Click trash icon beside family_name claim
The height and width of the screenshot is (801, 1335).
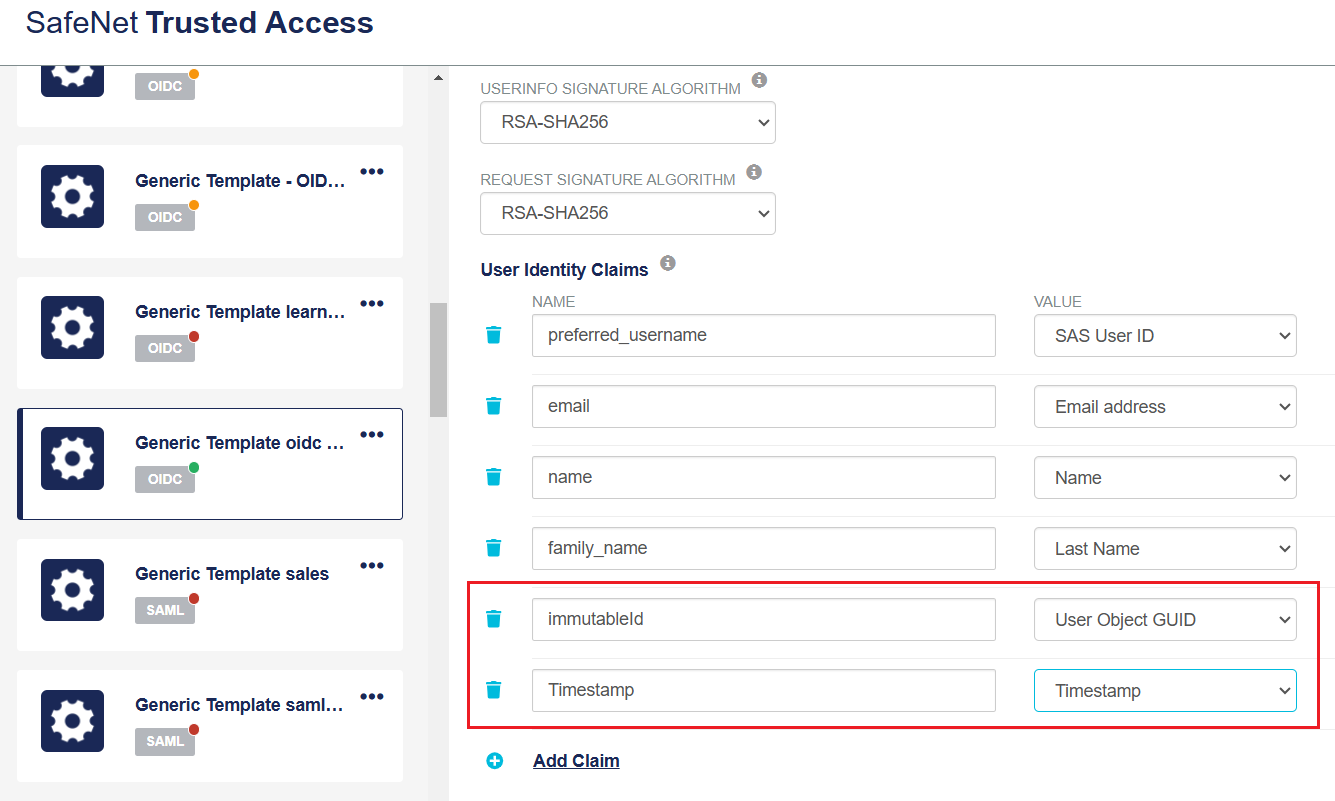click(x=493, y=548)
